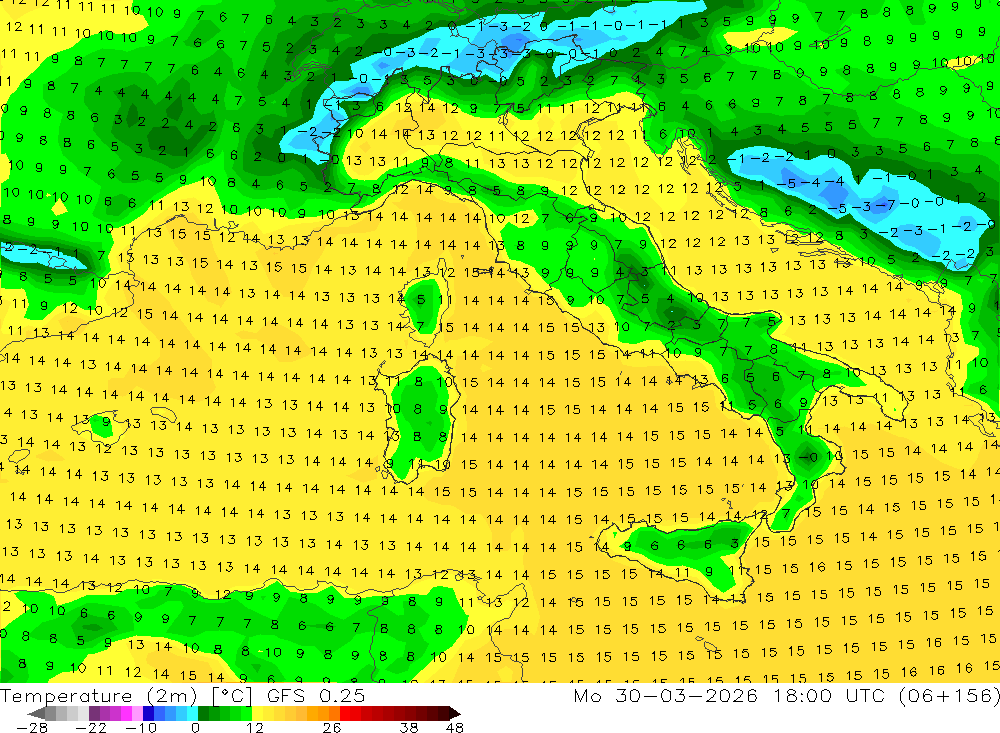Select the '(06+156)' forecast run label
The image size is (1000, 733).
click(x=949, y=695)
